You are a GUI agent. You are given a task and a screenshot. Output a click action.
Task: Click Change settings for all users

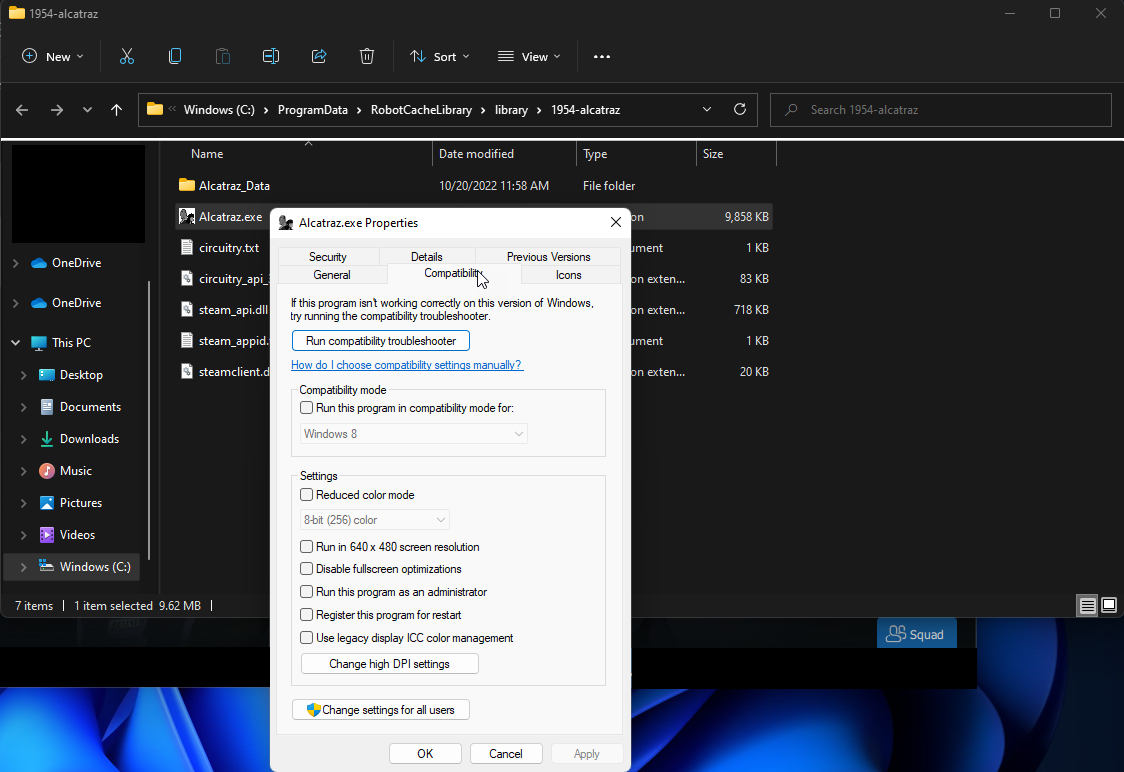pos(381,710)
